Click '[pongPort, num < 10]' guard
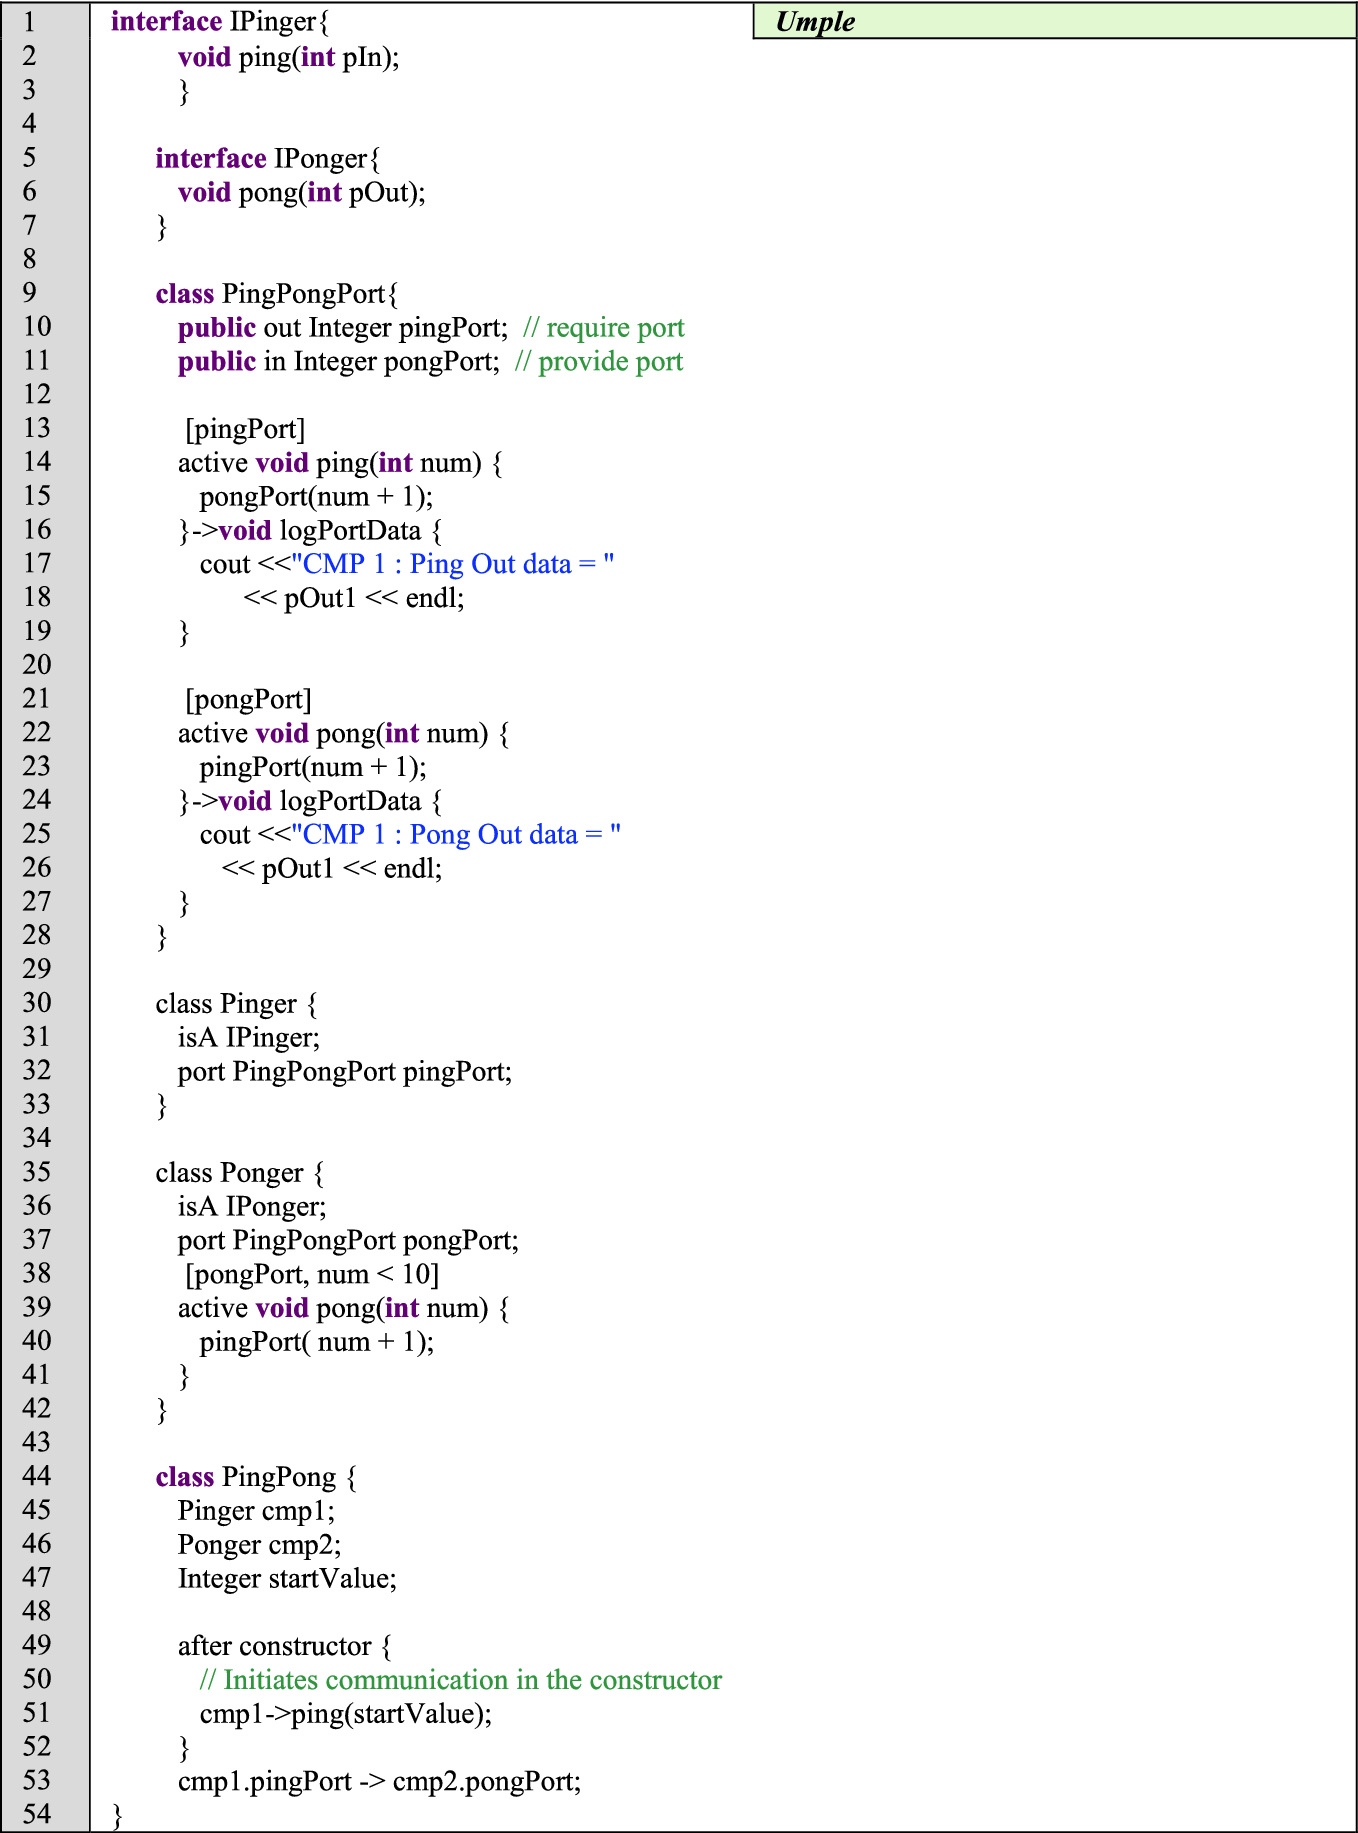 coord(312,1275)
